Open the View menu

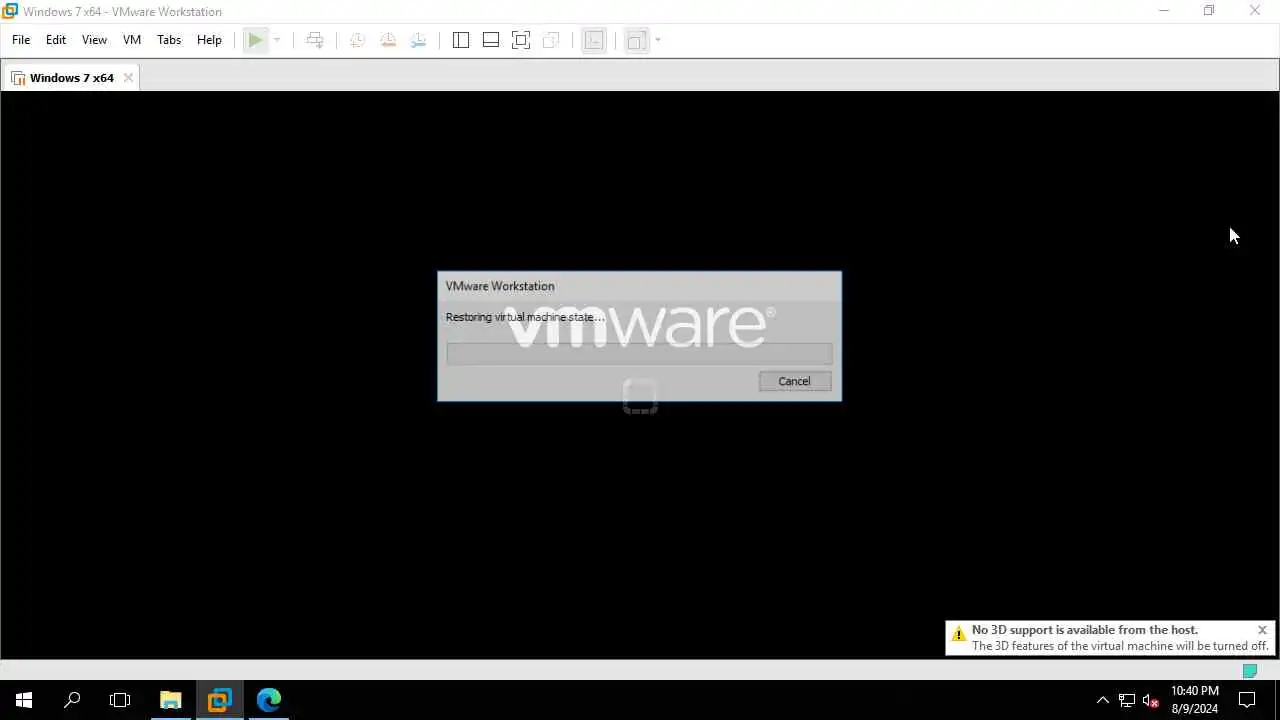tap(94, 40)
